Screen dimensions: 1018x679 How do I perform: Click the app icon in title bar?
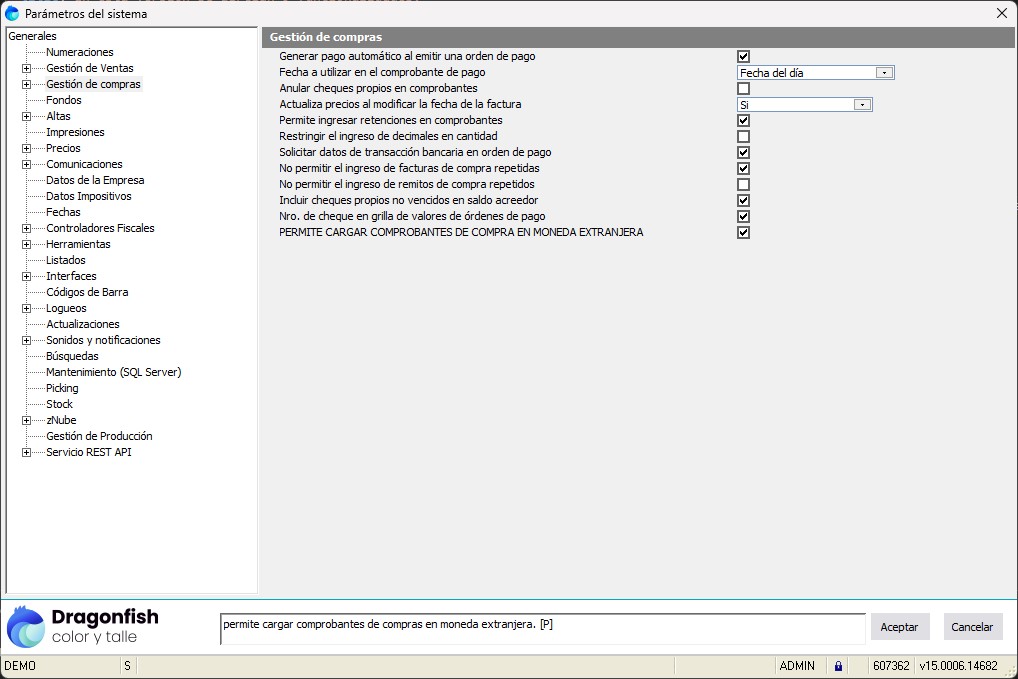pyautogui.click(x=12, y=14)
